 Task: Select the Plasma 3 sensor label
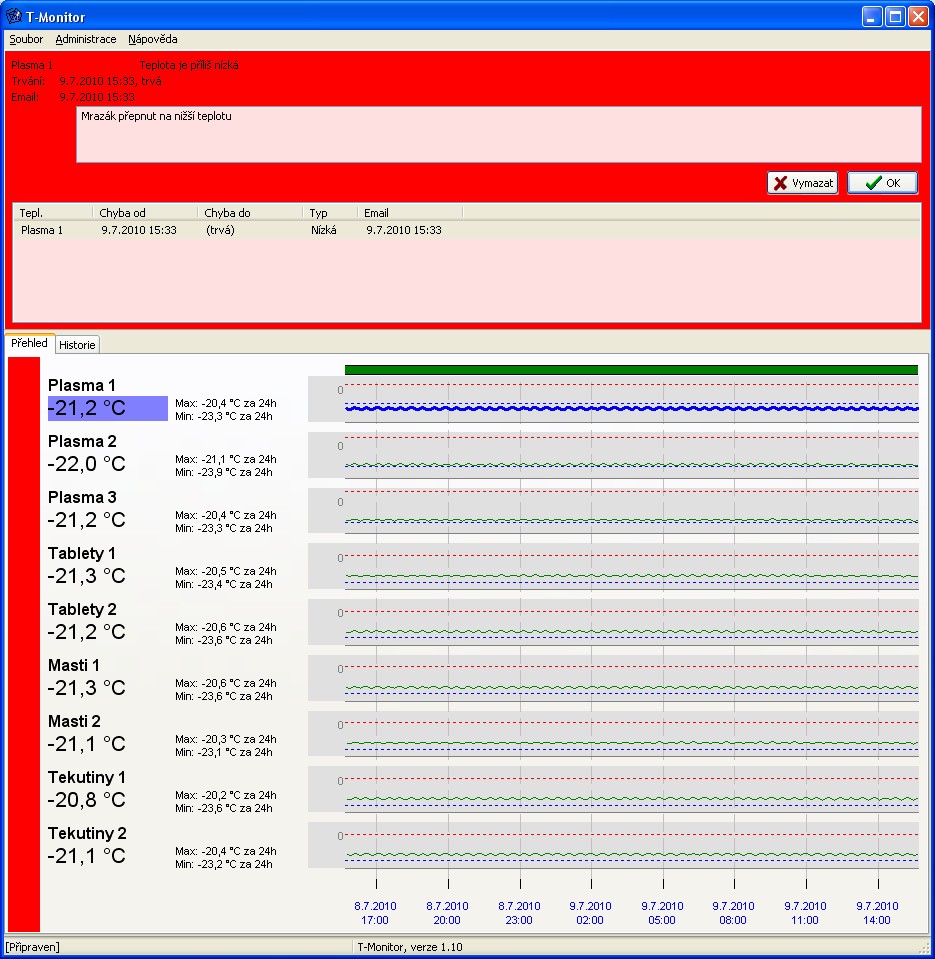(82, 497)
